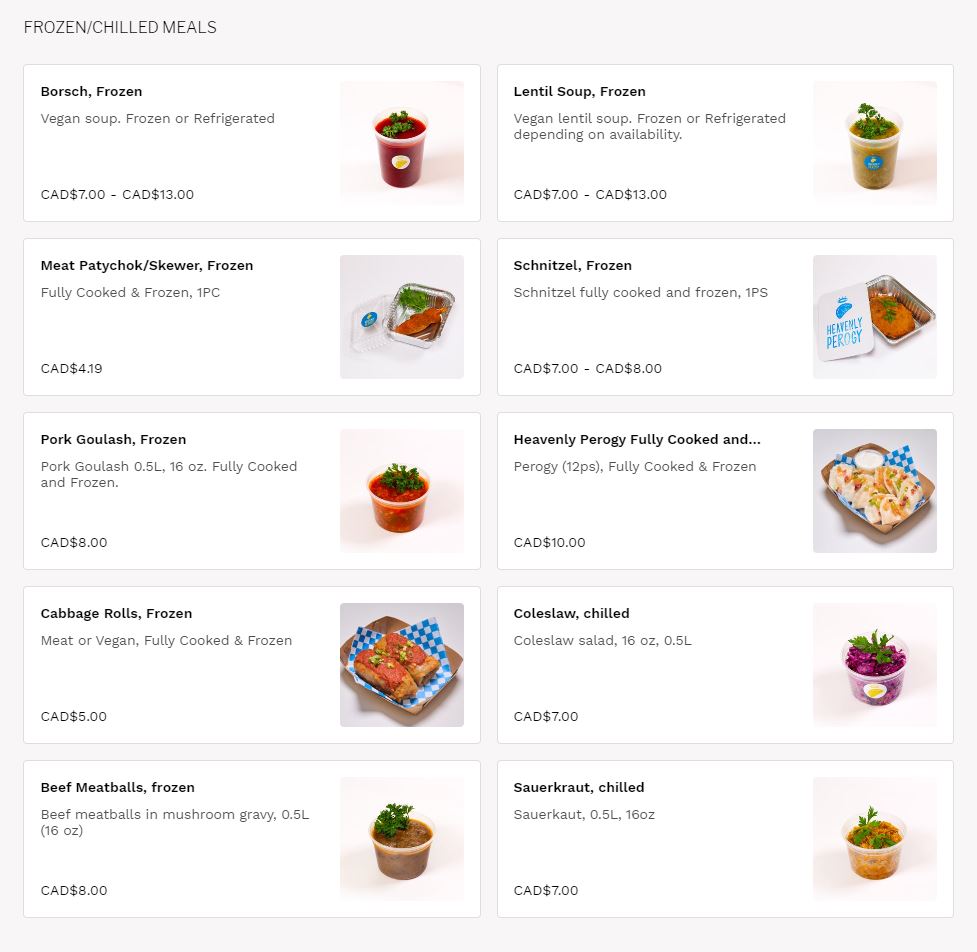Screen dimensions: 977x952
Task: Open the Coleslaw container image
Action: tap(874, 665)
